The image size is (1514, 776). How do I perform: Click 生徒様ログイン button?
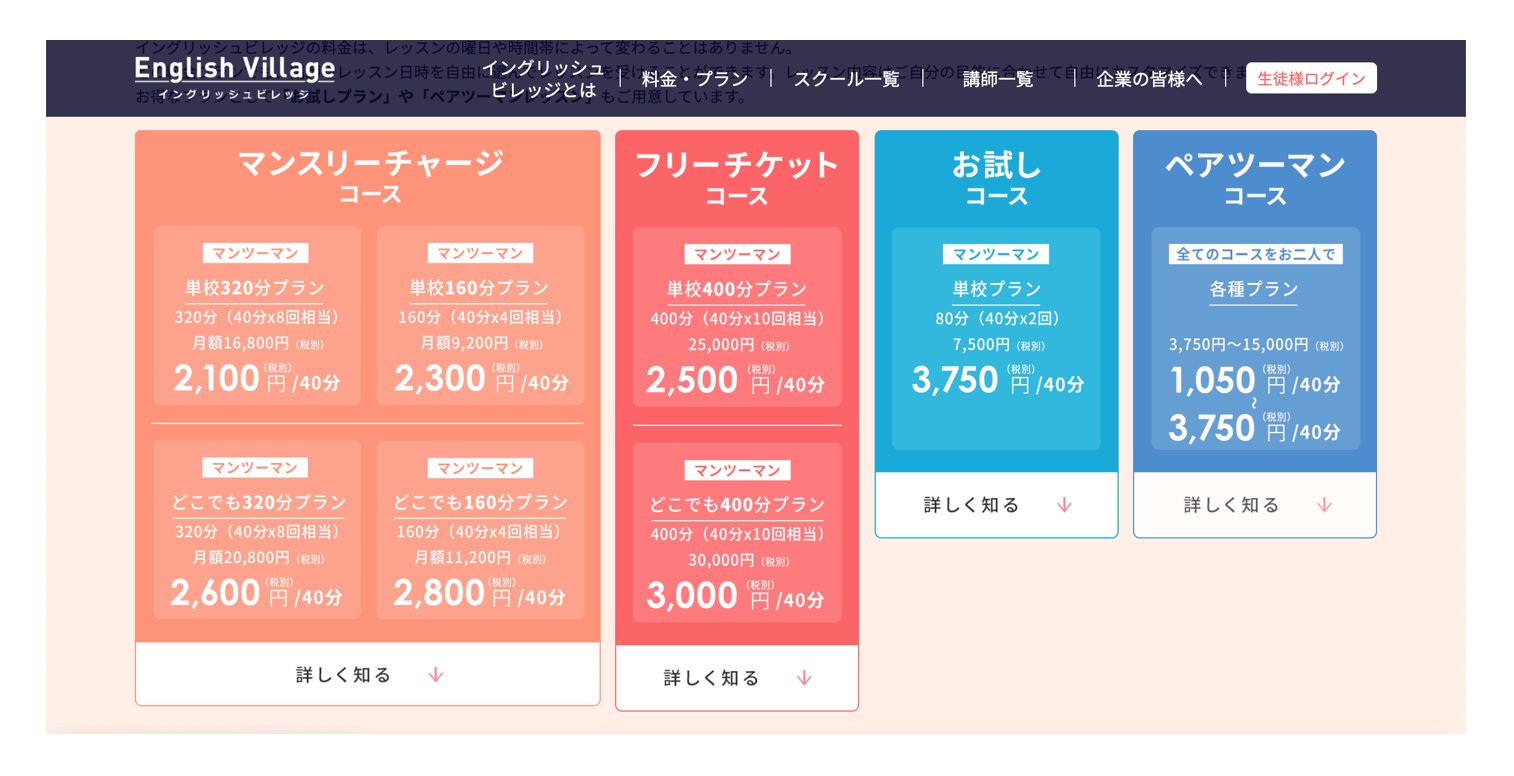pos(1311,78)
